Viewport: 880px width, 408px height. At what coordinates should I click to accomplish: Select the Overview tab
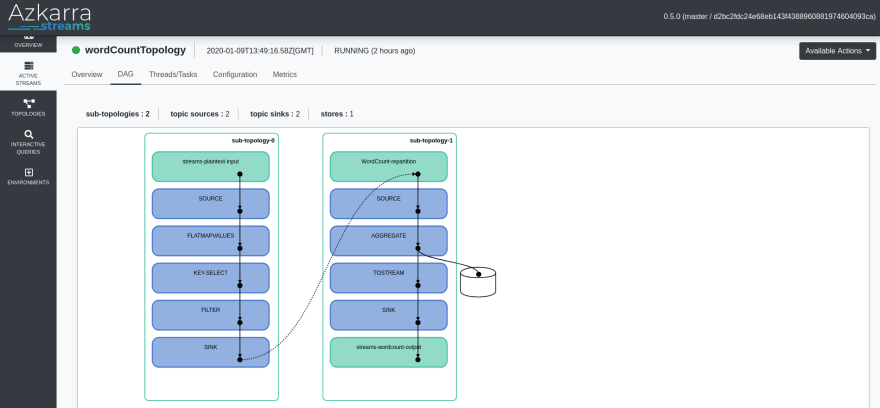(x=87, y=74)
